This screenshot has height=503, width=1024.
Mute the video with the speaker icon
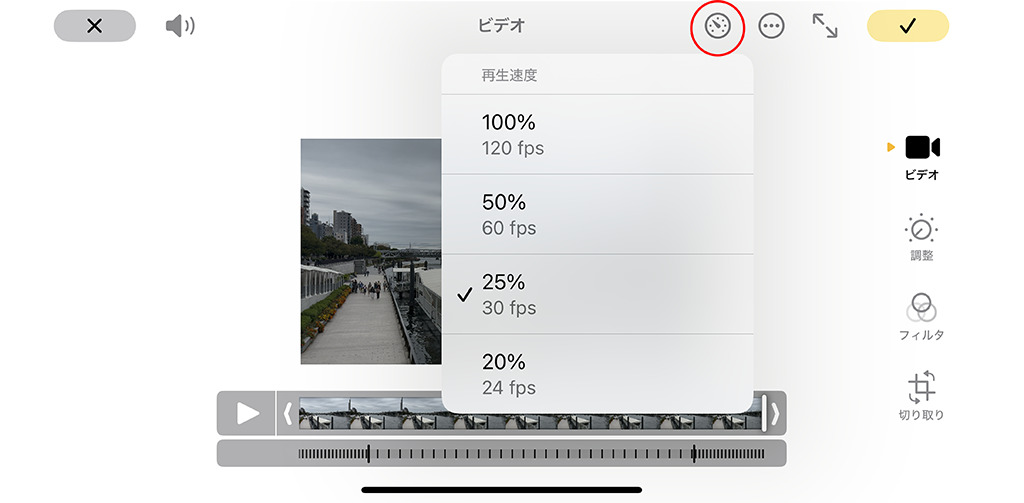tap(180, 26)
